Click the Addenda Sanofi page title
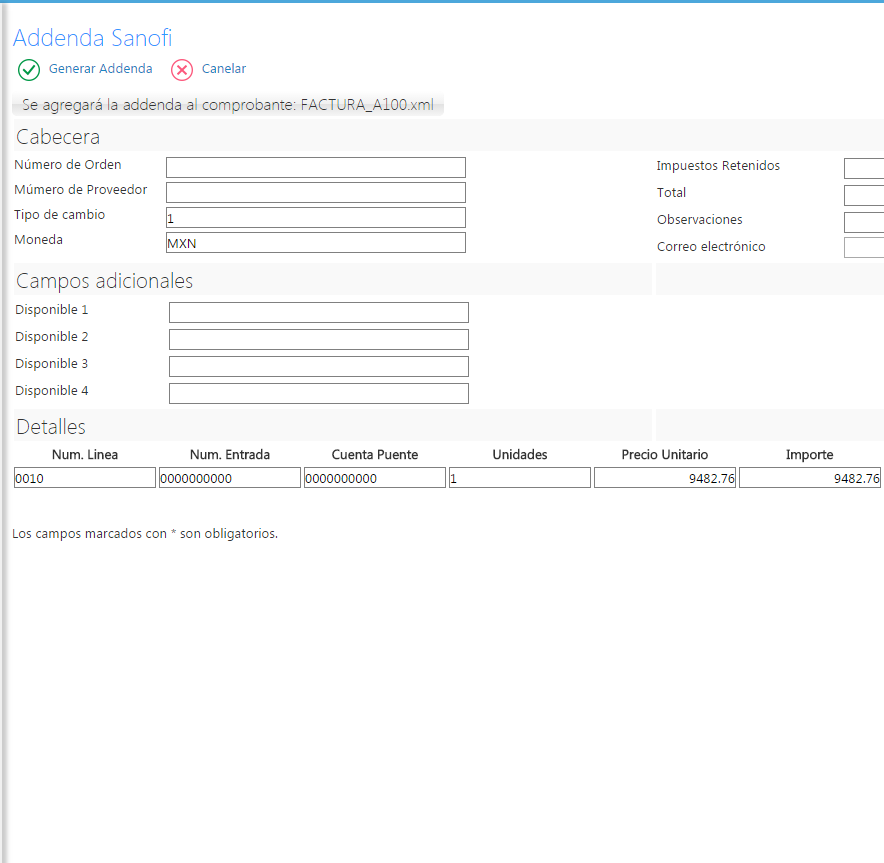Viewport: 884px width, 863px height. click(92, 38)
